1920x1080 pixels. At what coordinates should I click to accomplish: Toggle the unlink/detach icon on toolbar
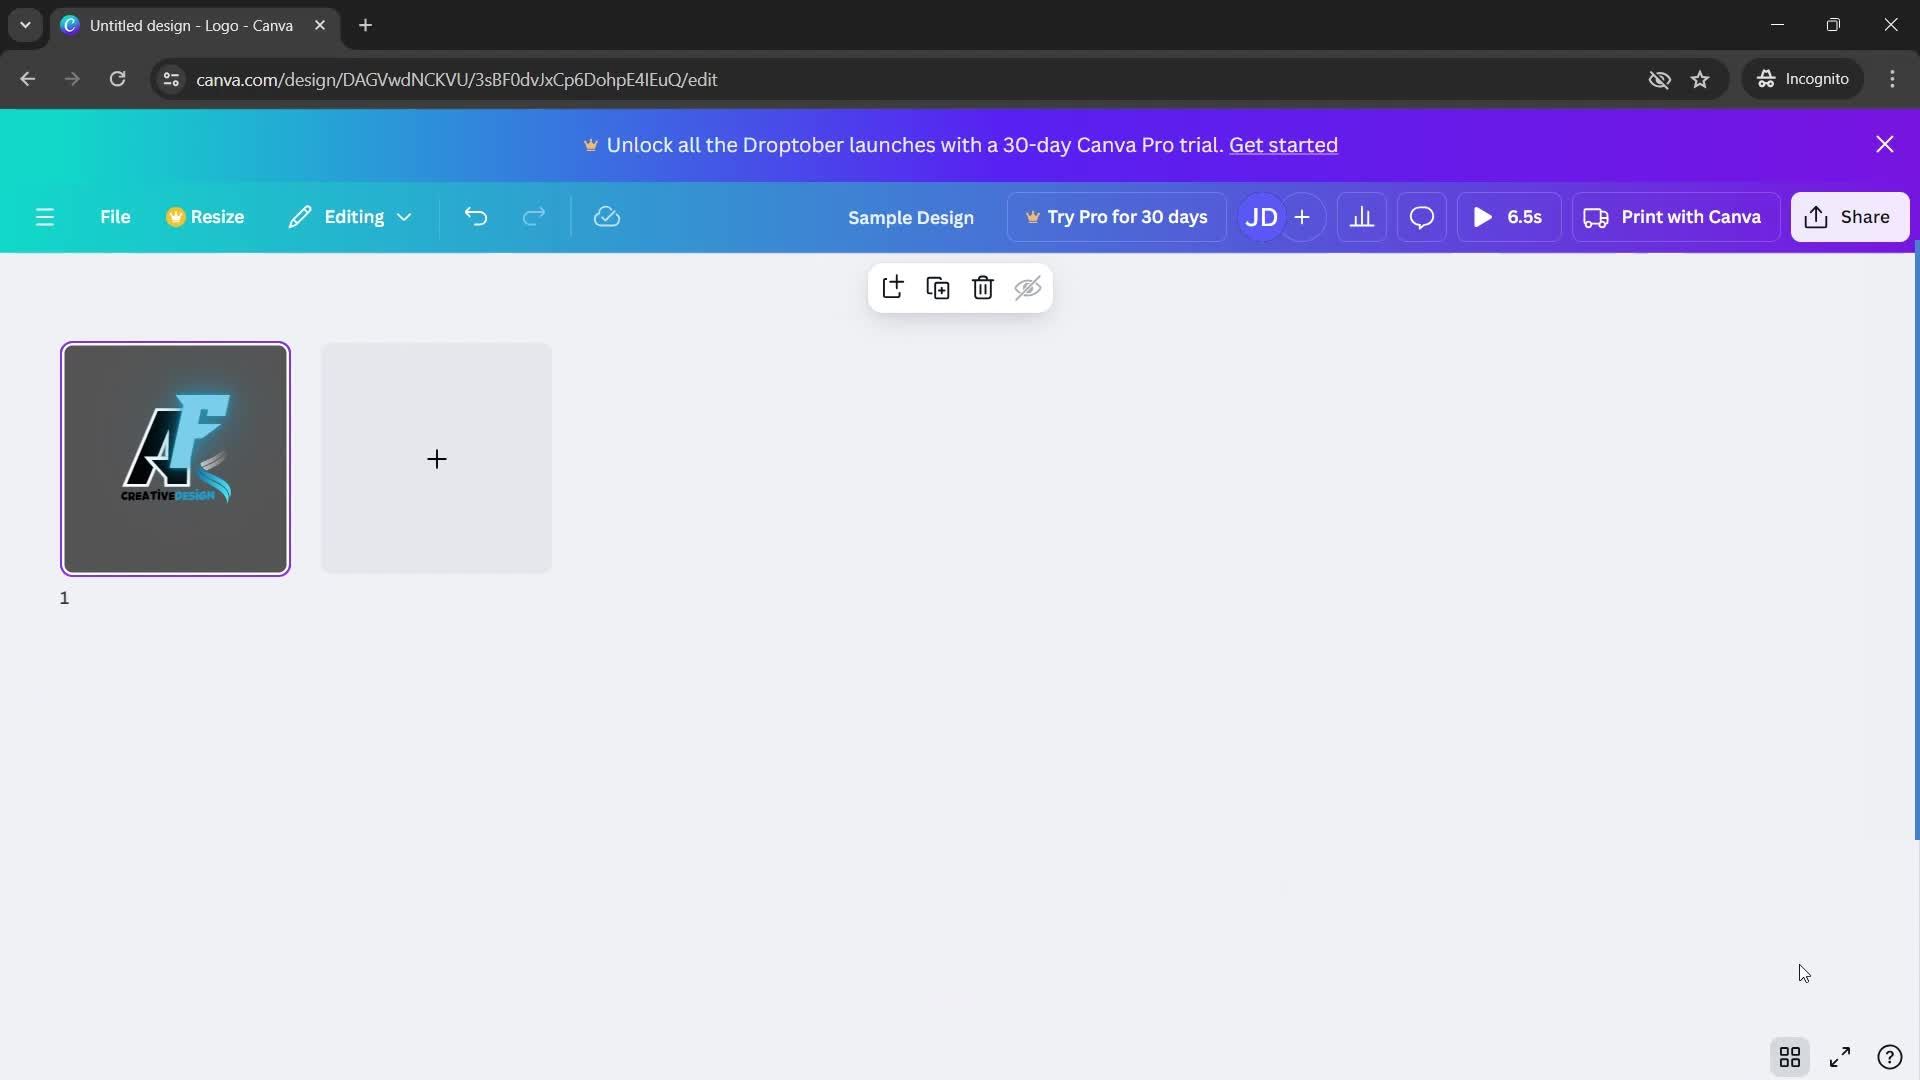pyautogui.click(x=1029, y=289)
